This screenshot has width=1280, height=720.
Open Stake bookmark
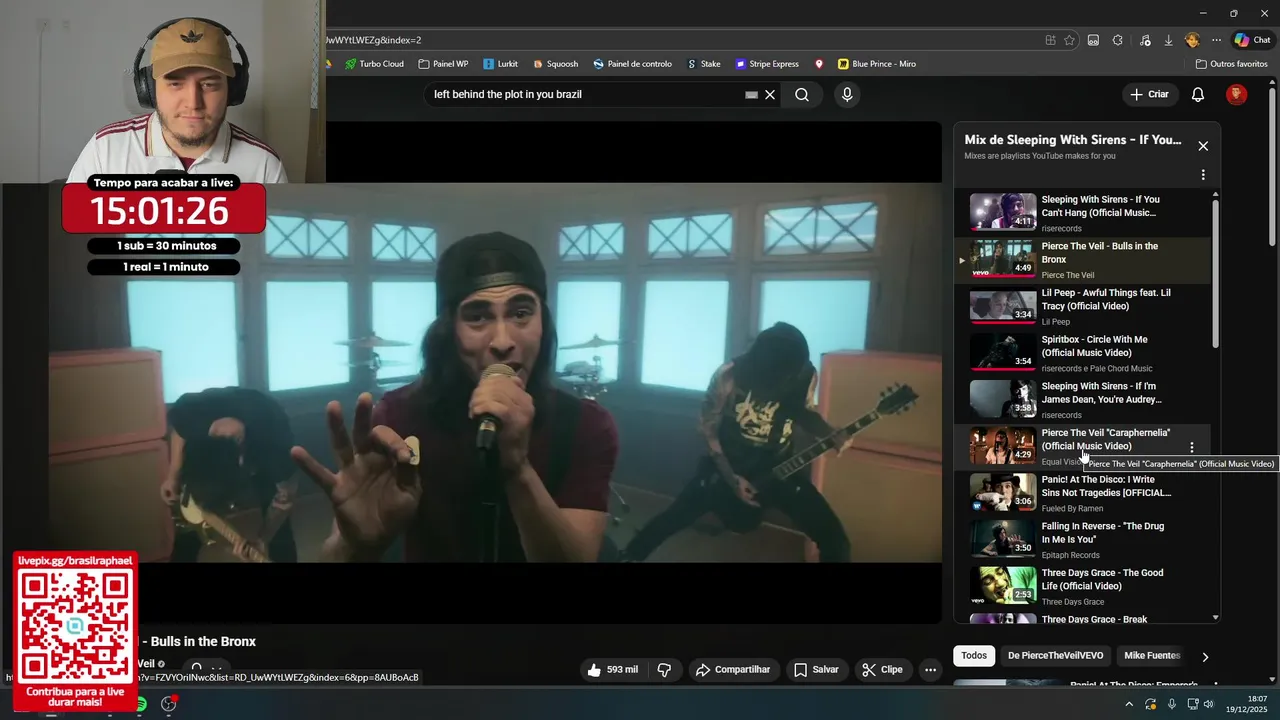pyautogui.click(x=704, y=64)
